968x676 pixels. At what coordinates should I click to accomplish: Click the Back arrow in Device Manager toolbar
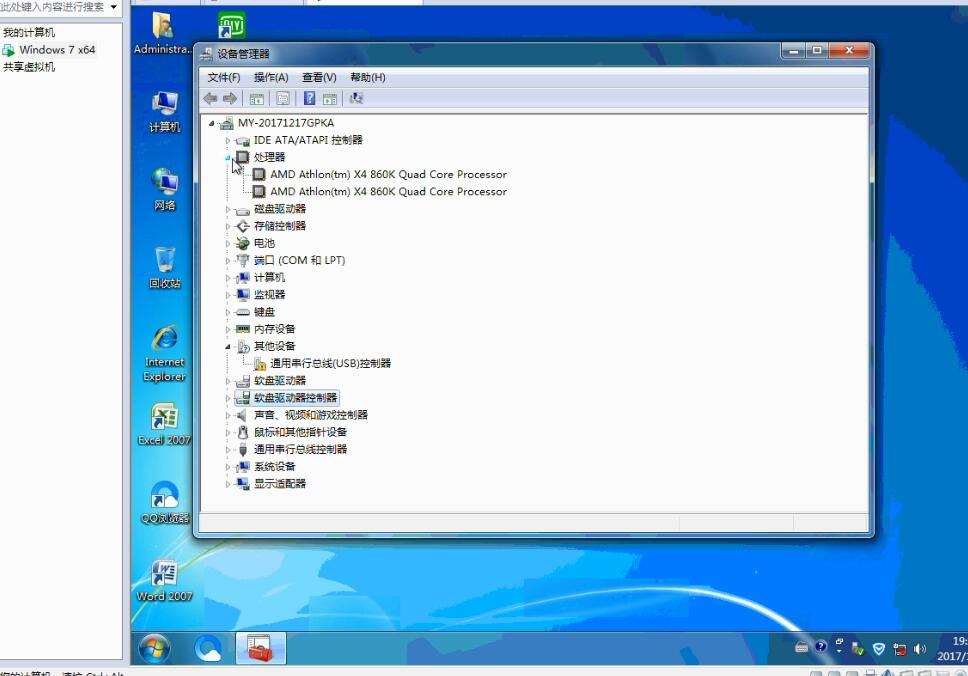[x=210, y=98]
